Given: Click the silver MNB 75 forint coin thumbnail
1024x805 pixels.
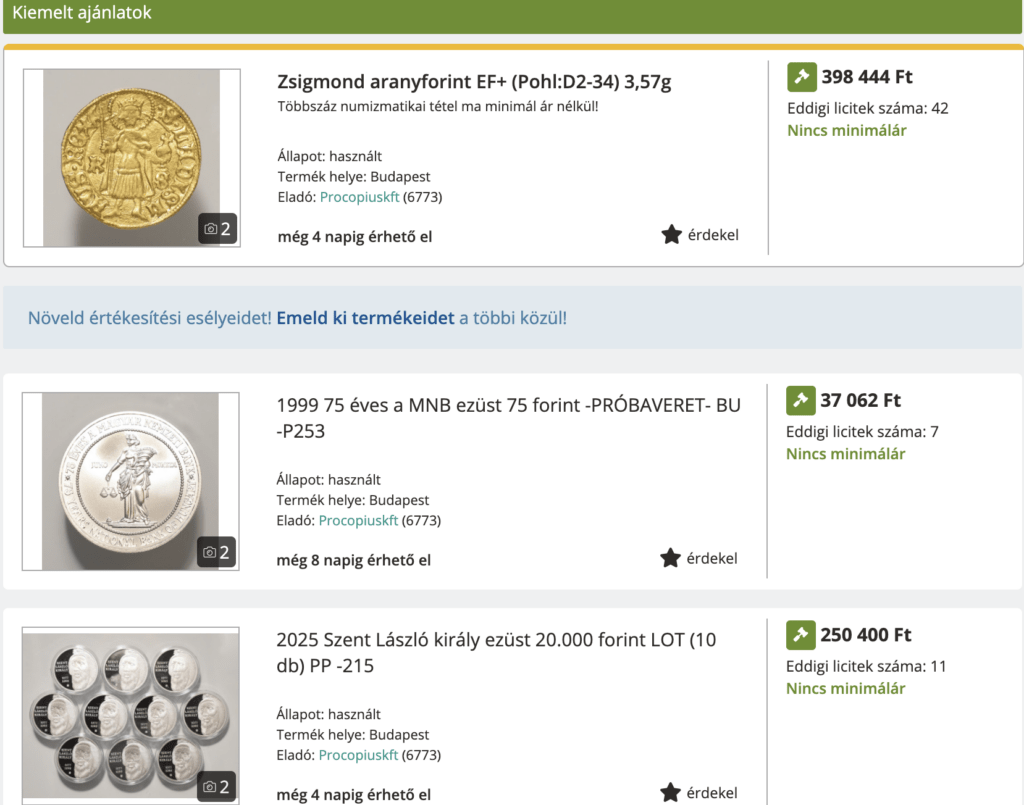Looking at the screenshot, I should click(130, 480).
